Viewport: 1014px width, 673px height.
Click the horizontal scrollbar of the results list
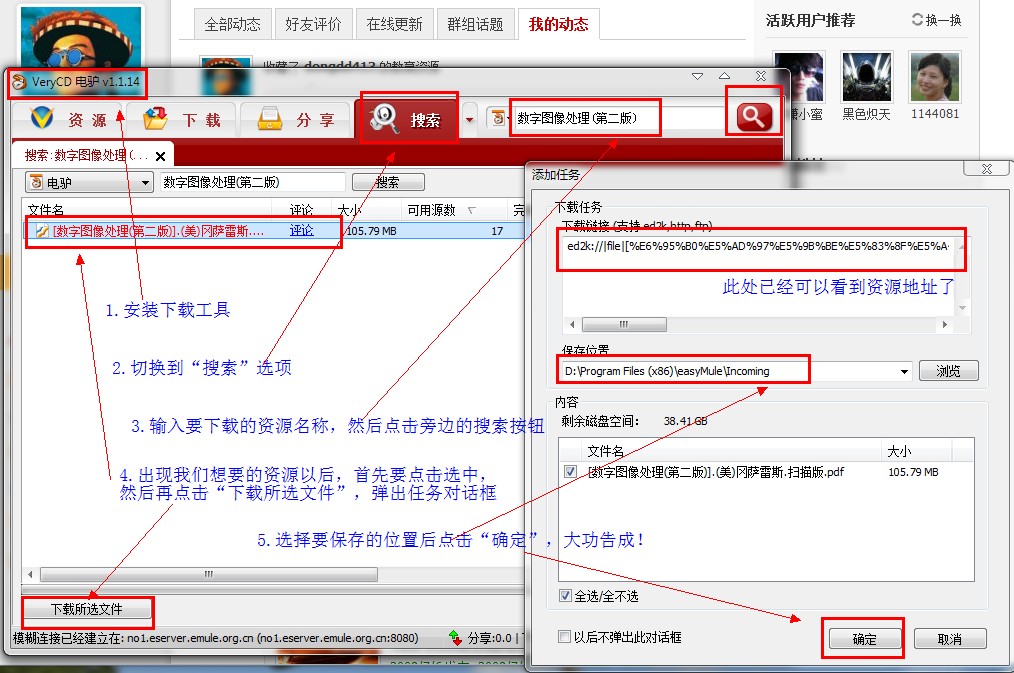[x=209, y=574]
